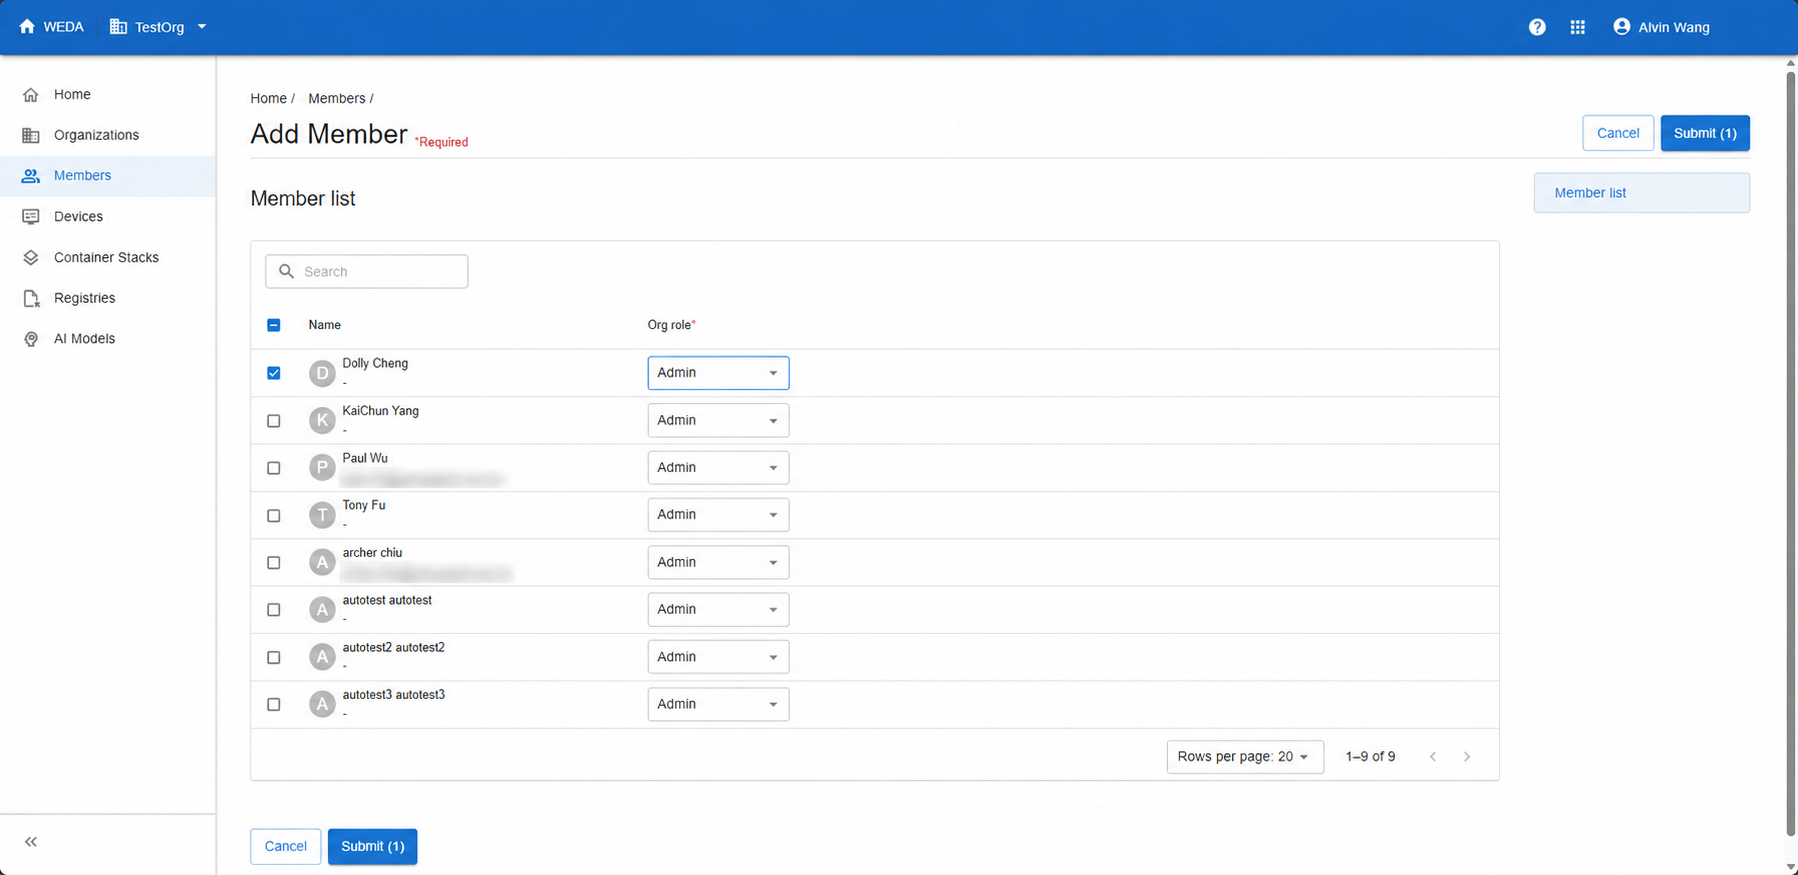Image resolution: width=1798 pixels, height=875 pixels.
Task: Change Org role dropdown for Paul Wu
Action: coord(718,467)
